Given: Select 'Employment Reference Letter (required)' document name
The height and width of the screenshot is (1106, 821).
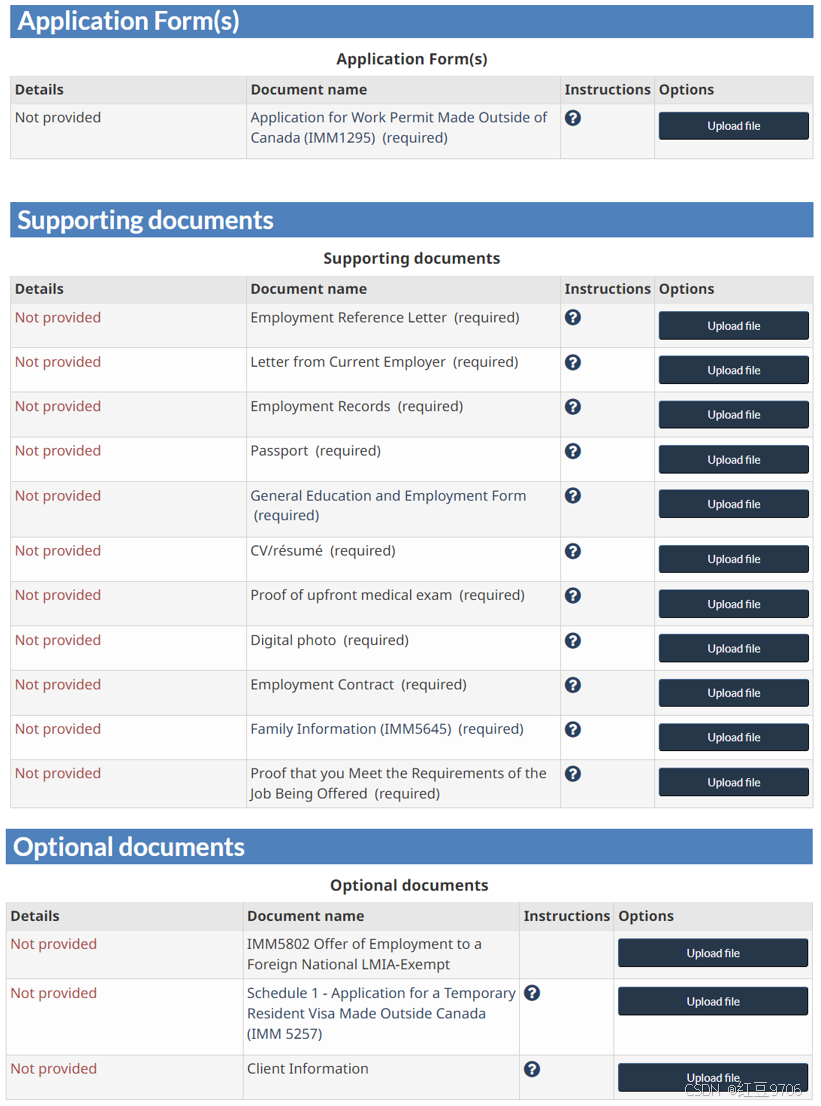Looking at the screenshot, I should 385,318.
